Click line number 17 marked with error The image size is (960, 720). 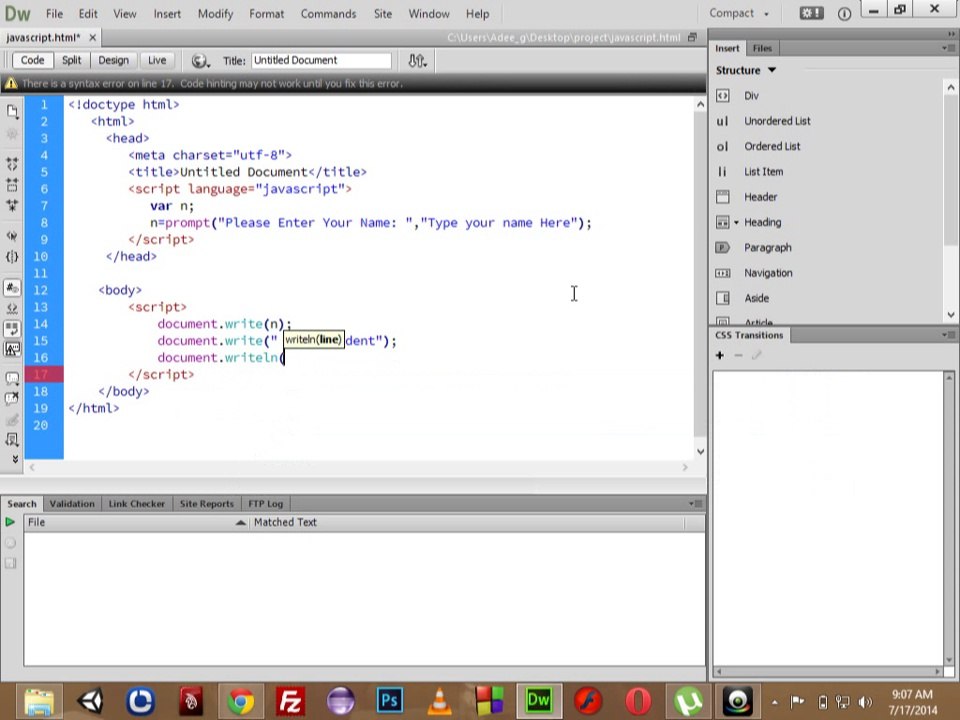point(40,375)
